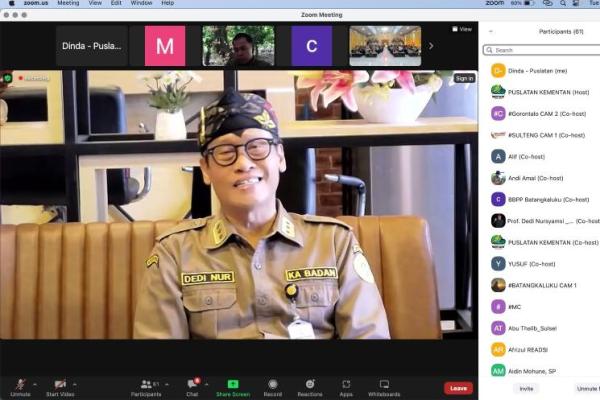Open the Apps icon
The height and width of the screenshot is (400, 600).
346,384
